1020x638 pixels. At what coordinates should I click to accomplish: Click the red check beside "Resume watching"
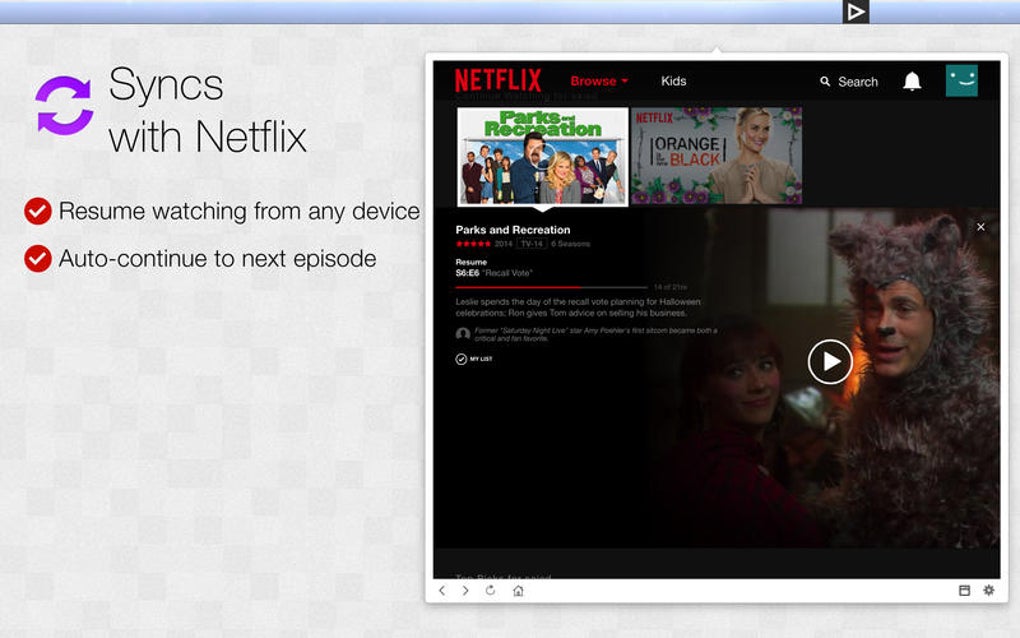pyautogui.click(x=38, y=211)
